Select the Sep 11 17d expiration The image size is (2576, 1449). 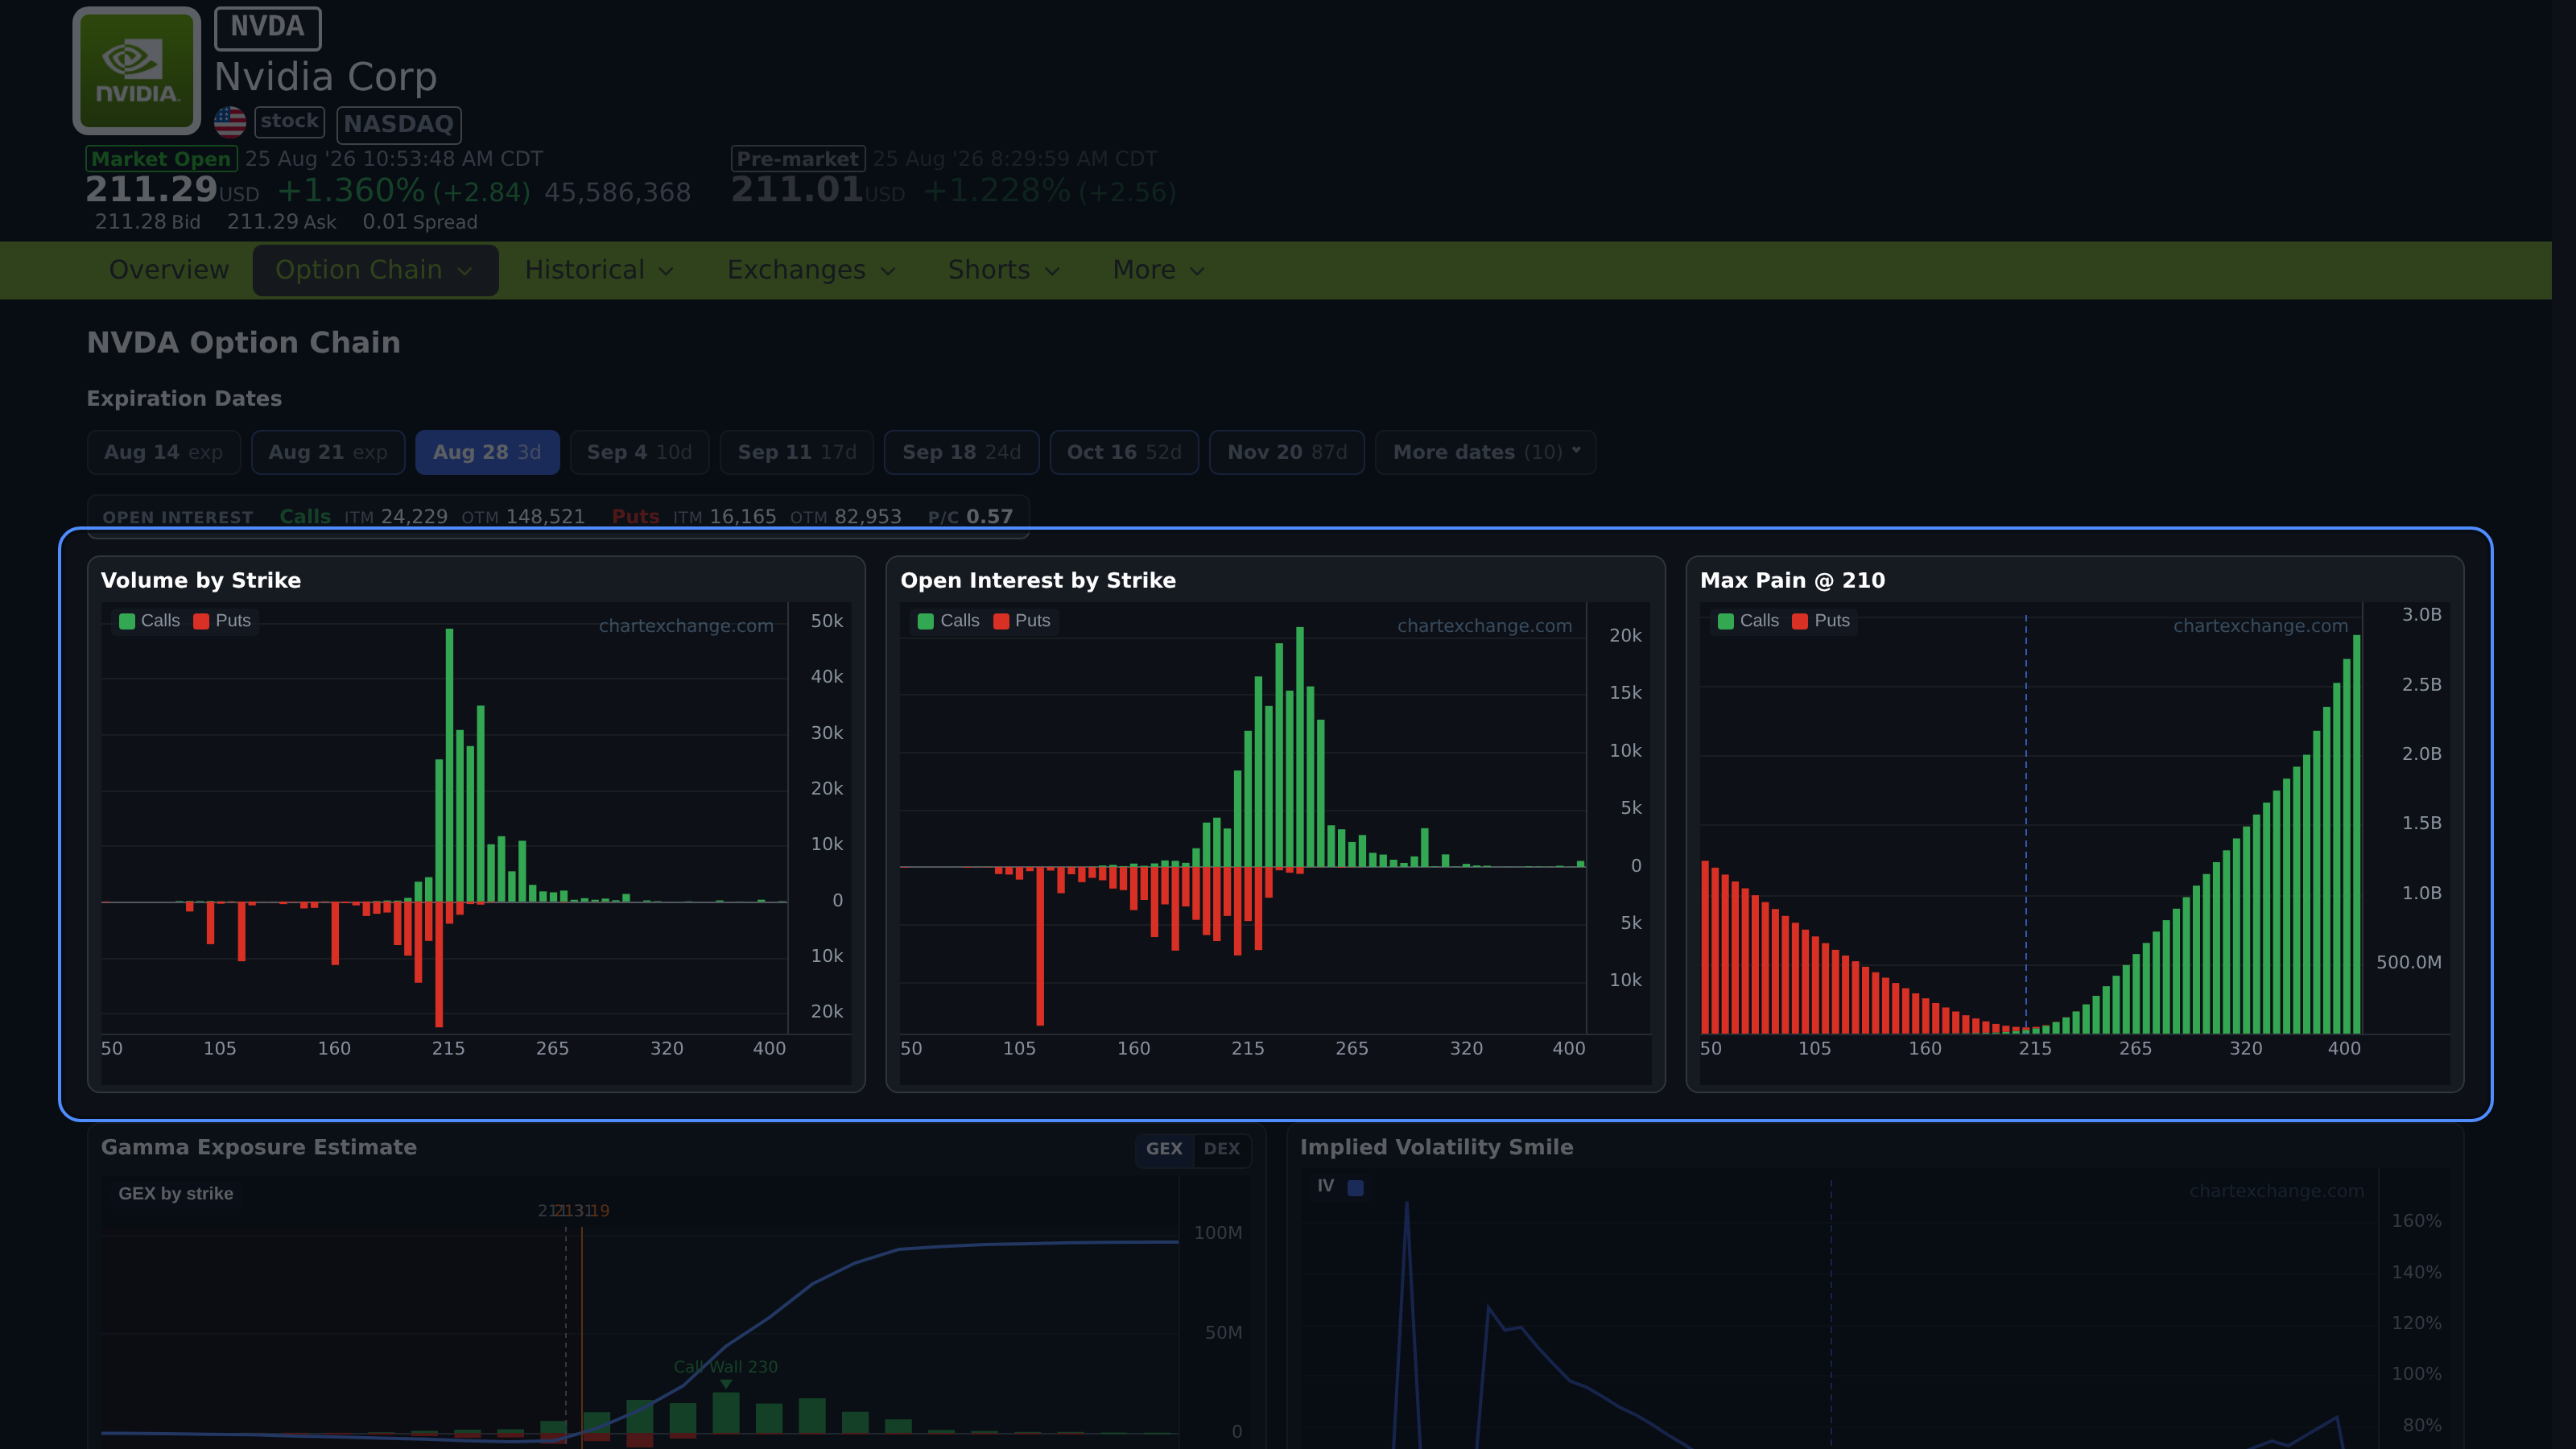797,452
